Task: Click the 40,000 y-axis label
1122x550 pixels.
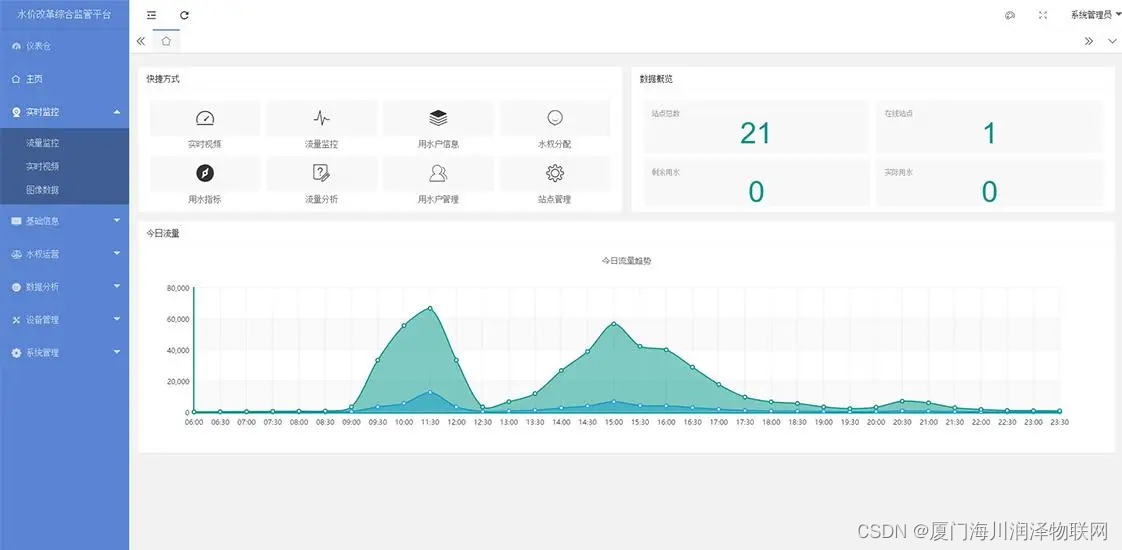Action: click(177, 350)
